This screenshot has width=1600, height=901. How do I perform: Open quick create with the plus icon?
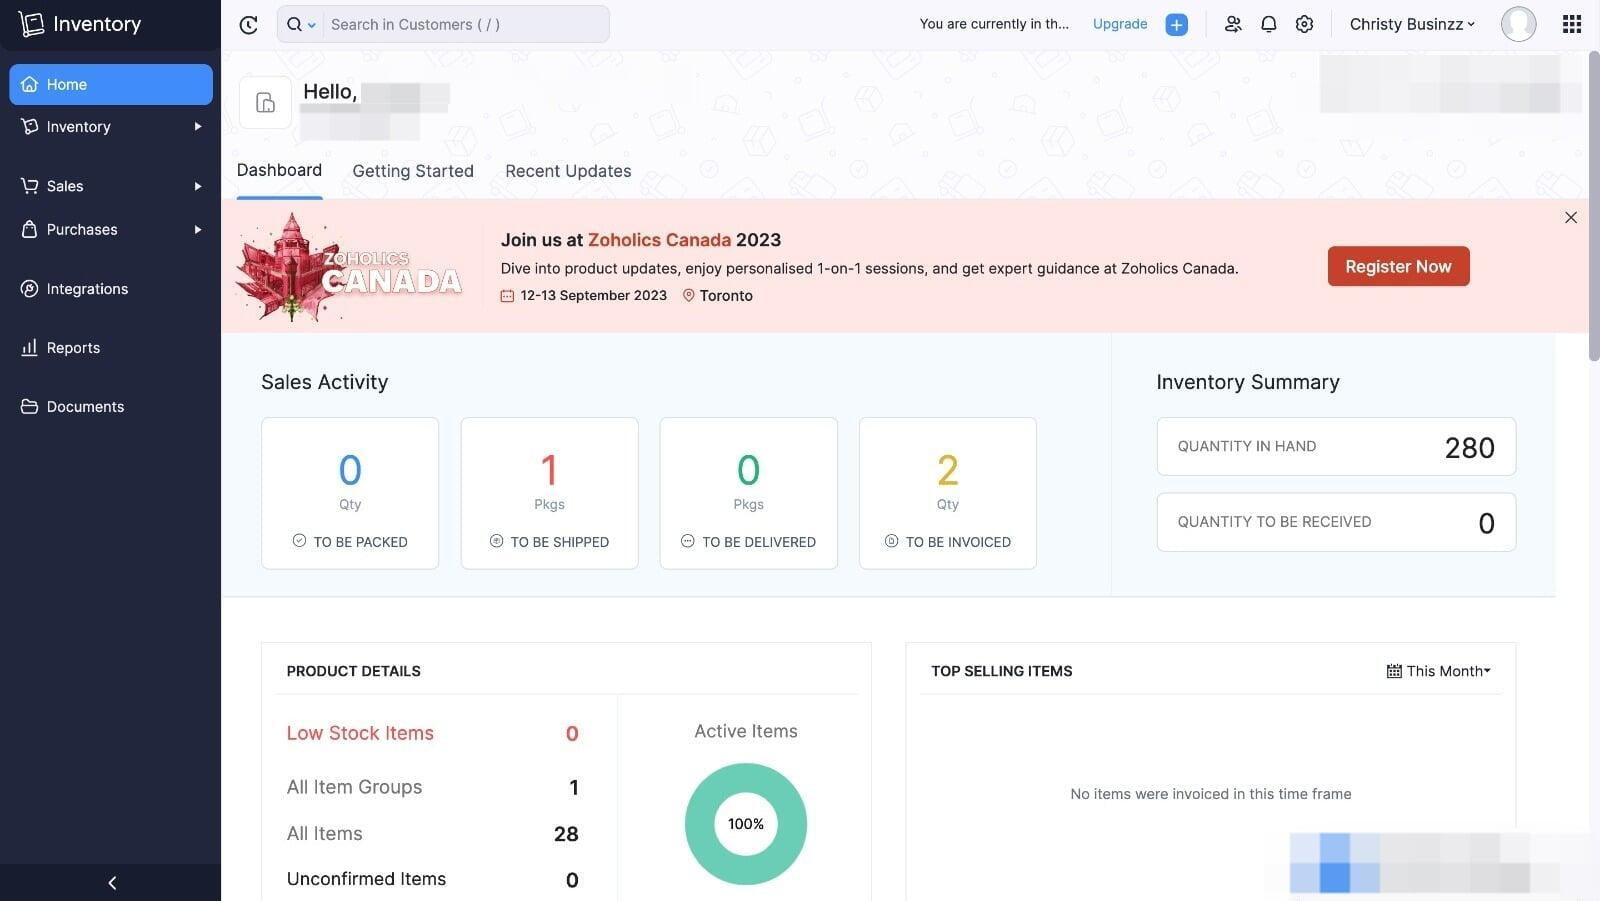(1176, 24)
